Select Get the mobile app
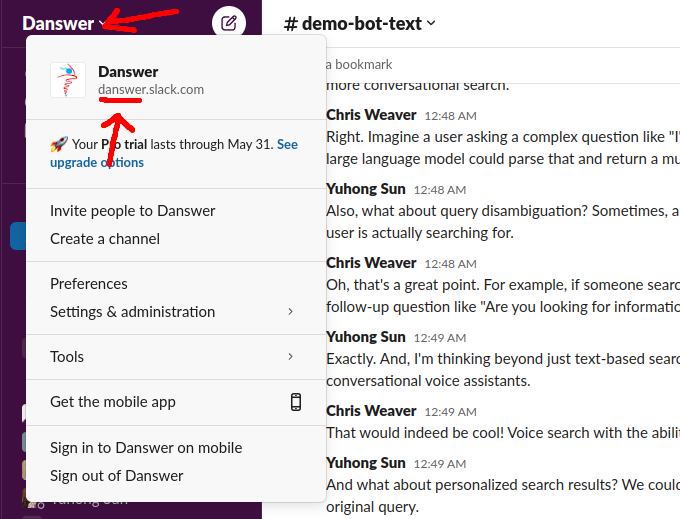This screenshot has height=519, width=680. [113, 402]
